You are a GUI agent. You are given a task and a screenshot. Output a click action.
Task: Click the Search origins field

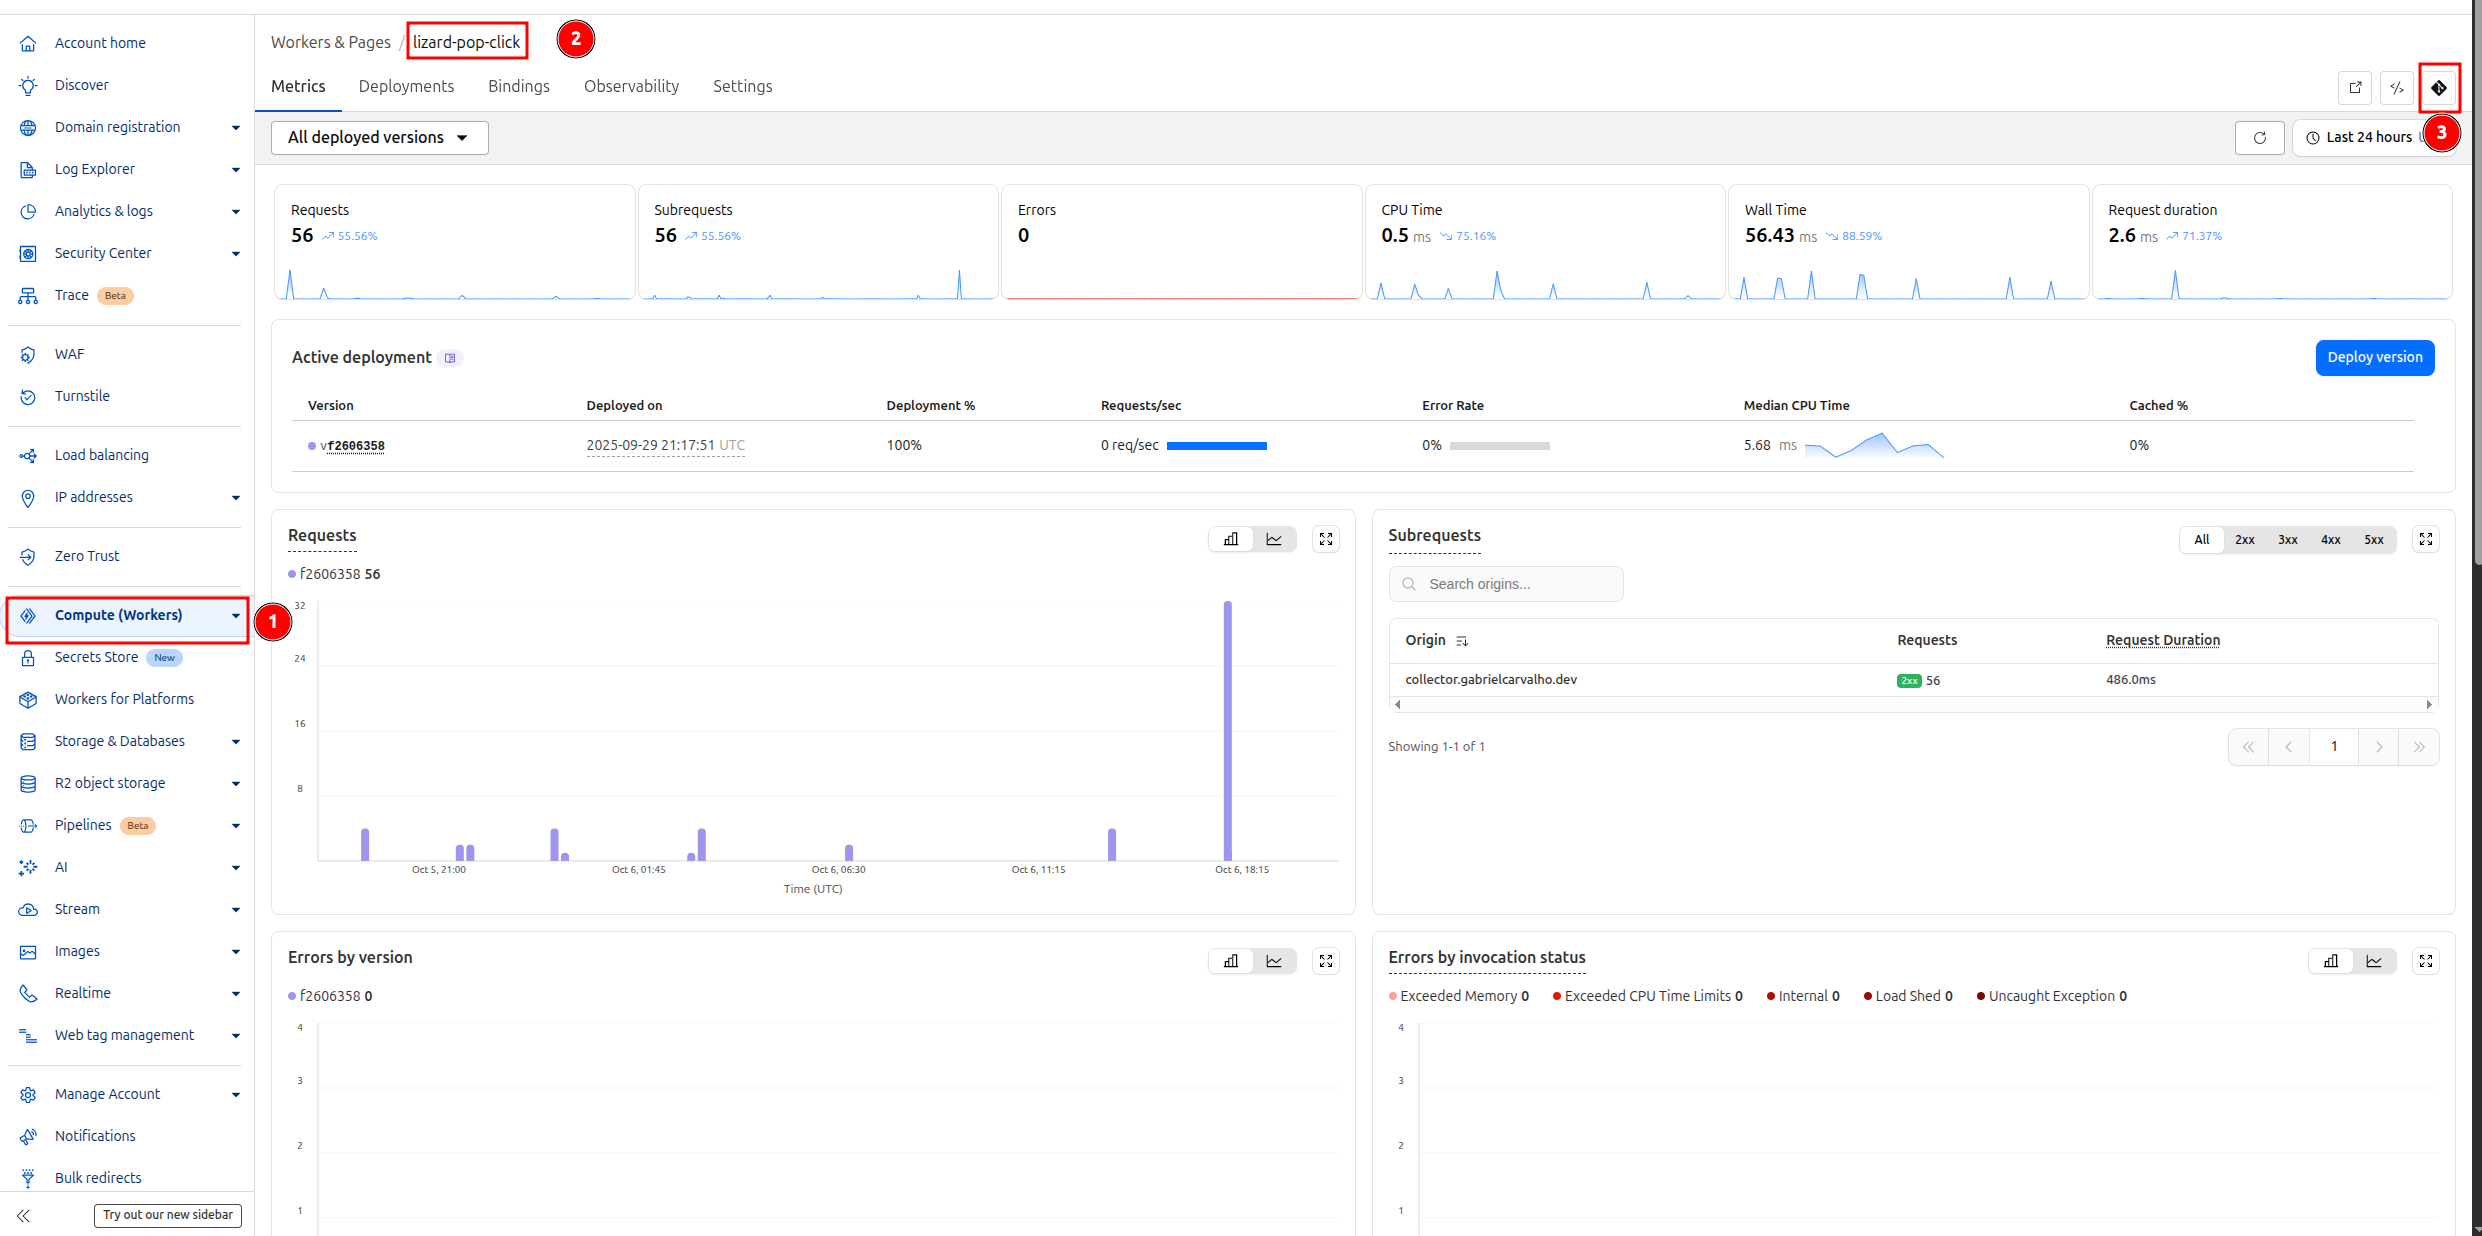click(1506, 584)
